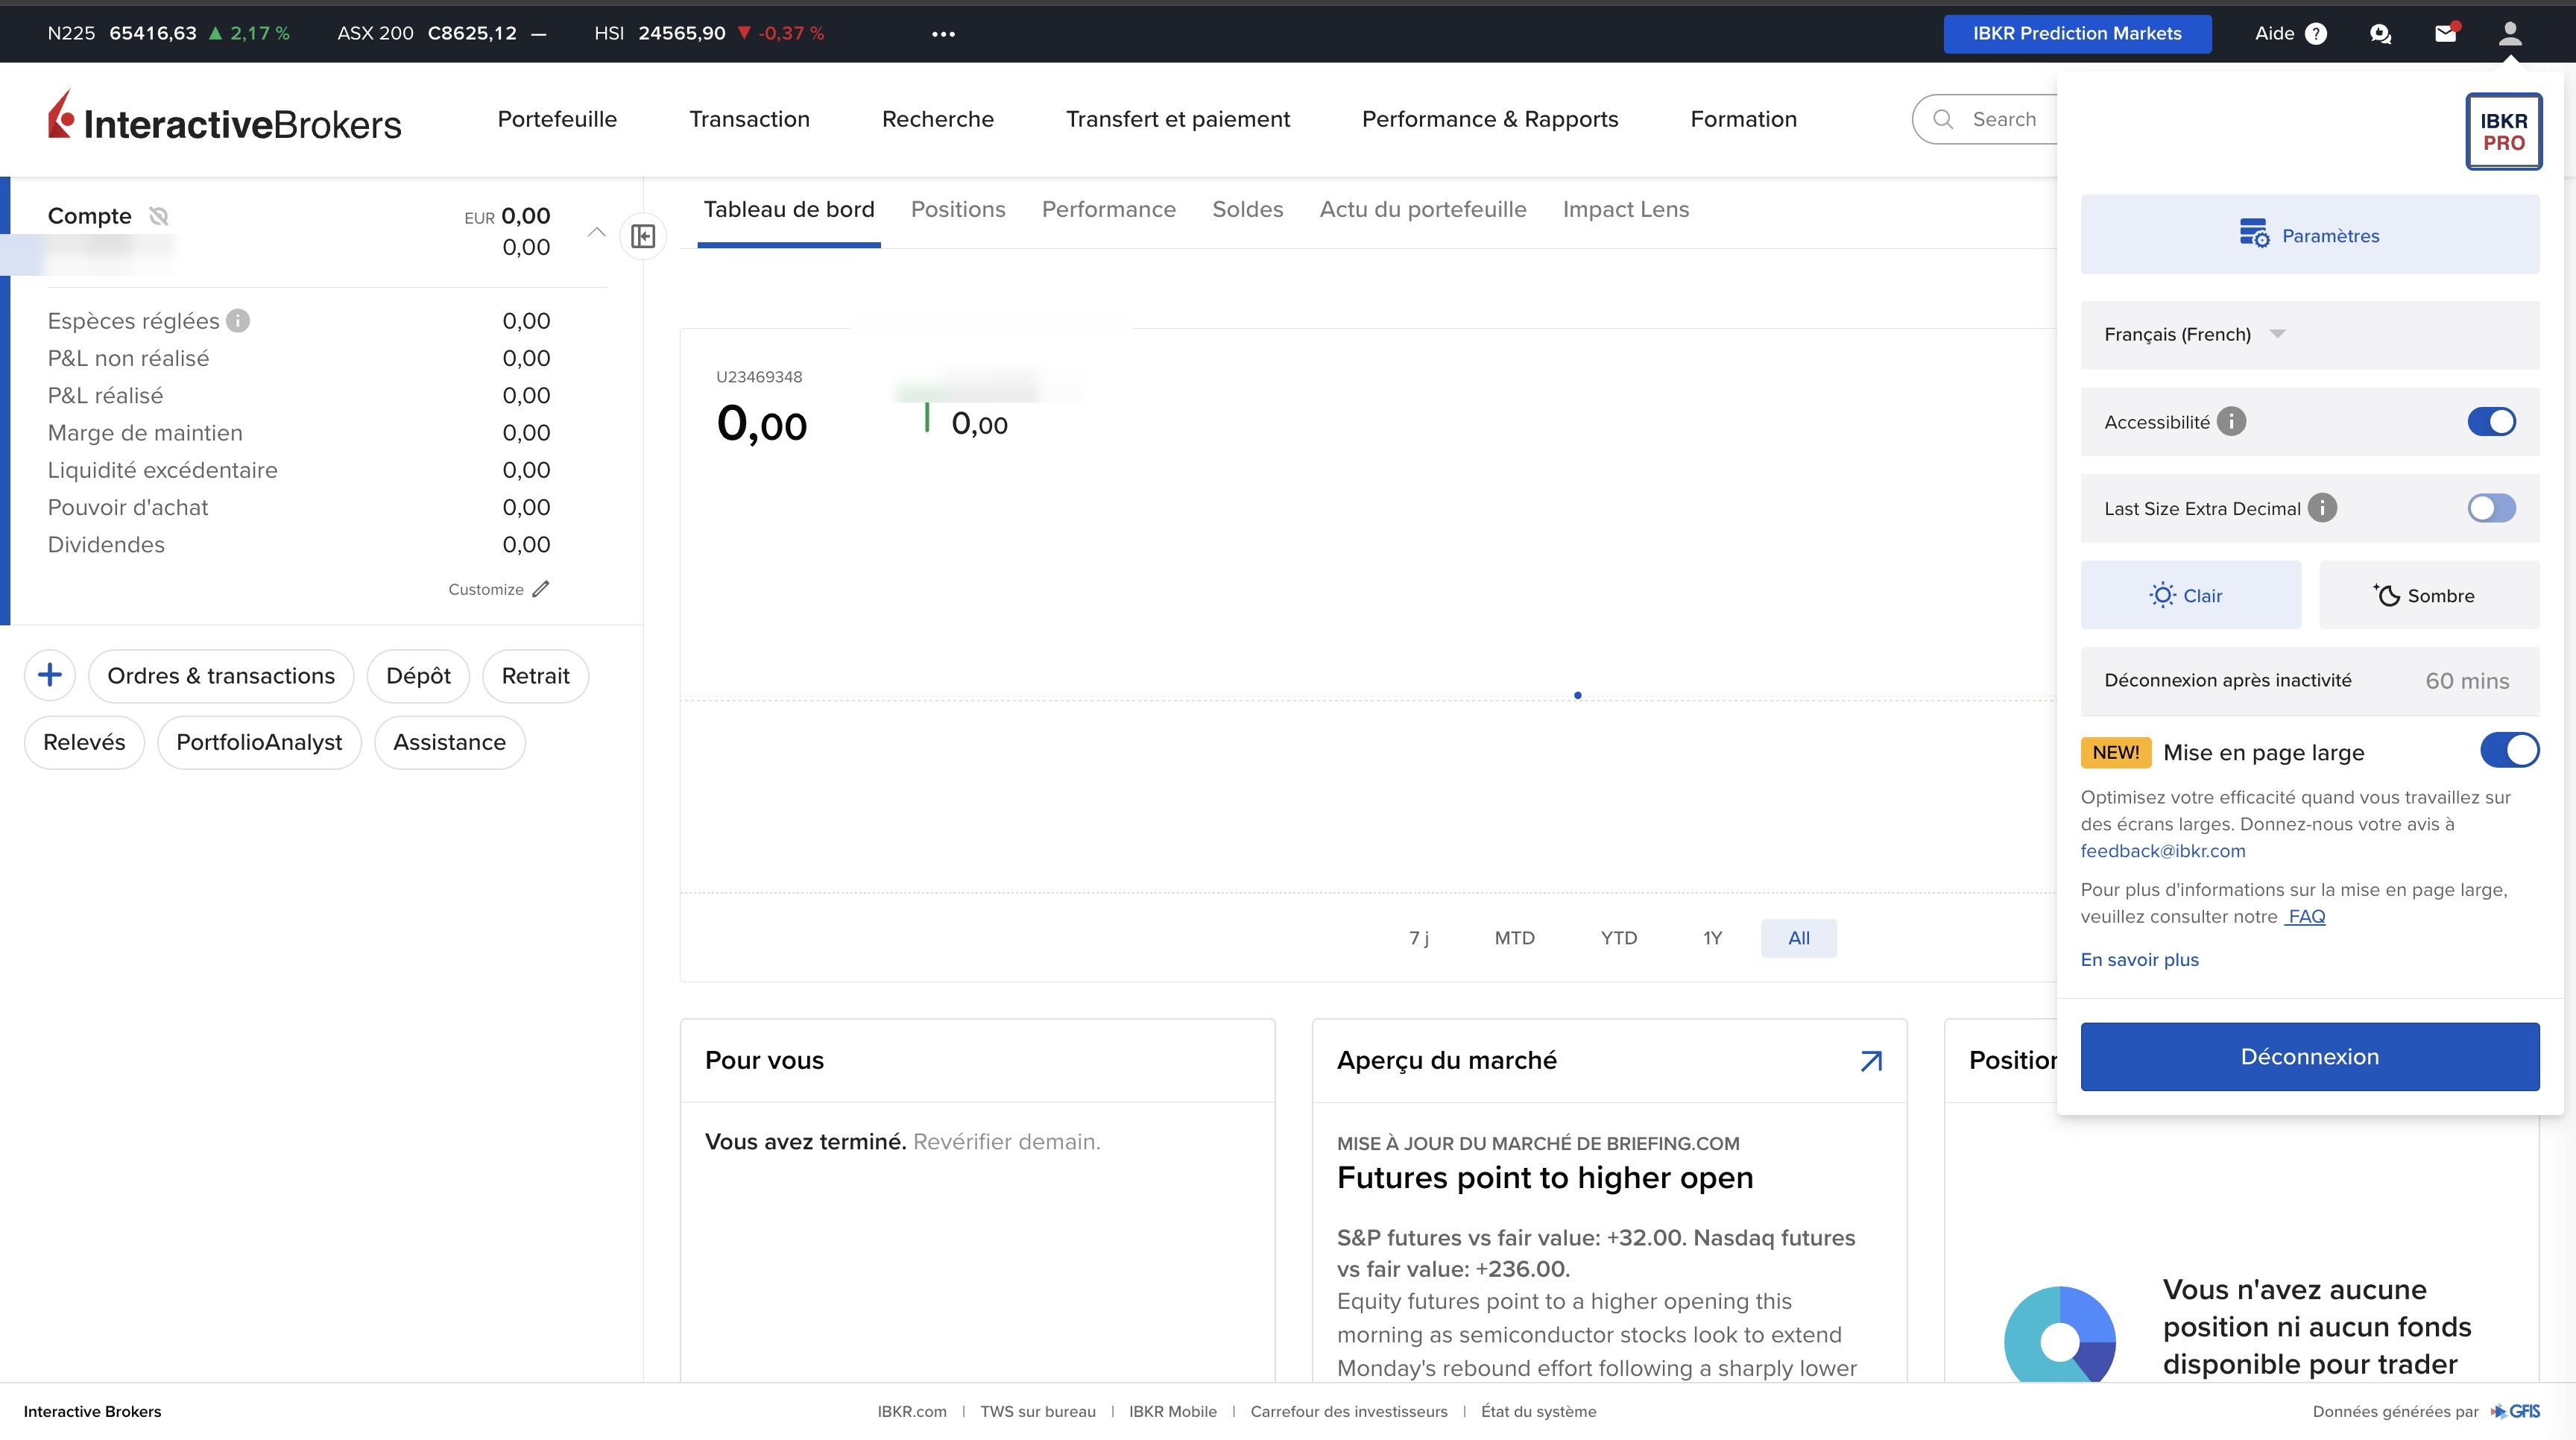Screen dimensions: 2576x1440
Task: Click the Espèces réglées info icon
Action: (x=237, y=321)
